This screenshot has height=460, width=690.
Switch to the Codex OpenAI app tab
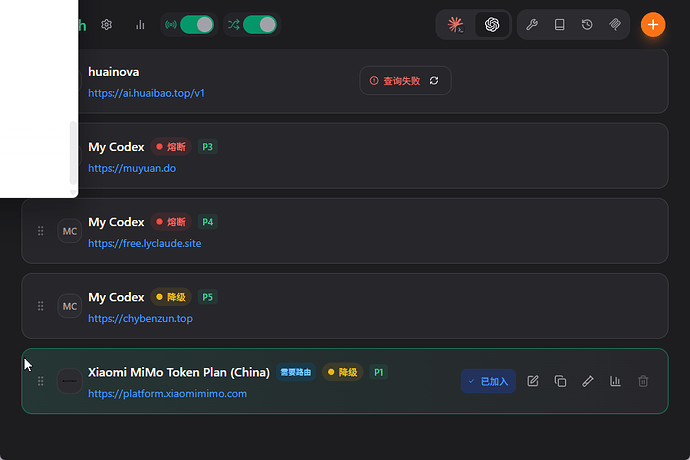tap(492, 25)
